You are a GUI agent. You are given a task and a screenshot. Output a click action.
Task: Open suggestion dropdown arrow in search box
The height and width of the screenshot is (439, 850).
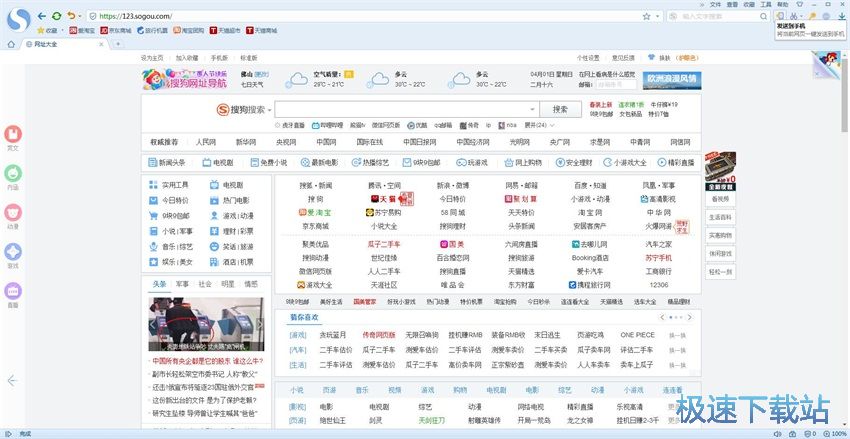tap(532, 109)
